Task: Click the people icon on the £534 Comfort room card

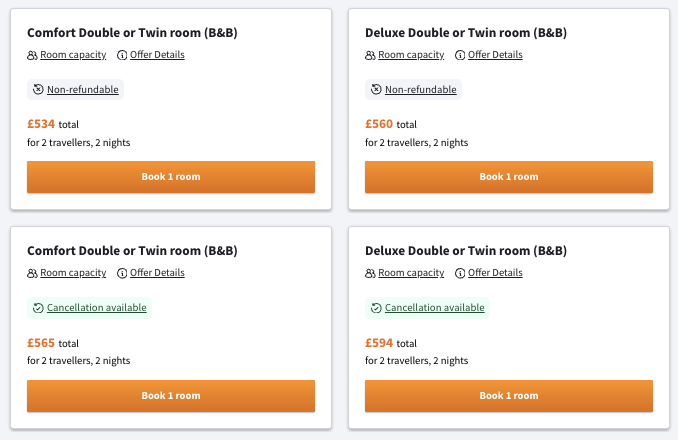Action: (33, 55)
